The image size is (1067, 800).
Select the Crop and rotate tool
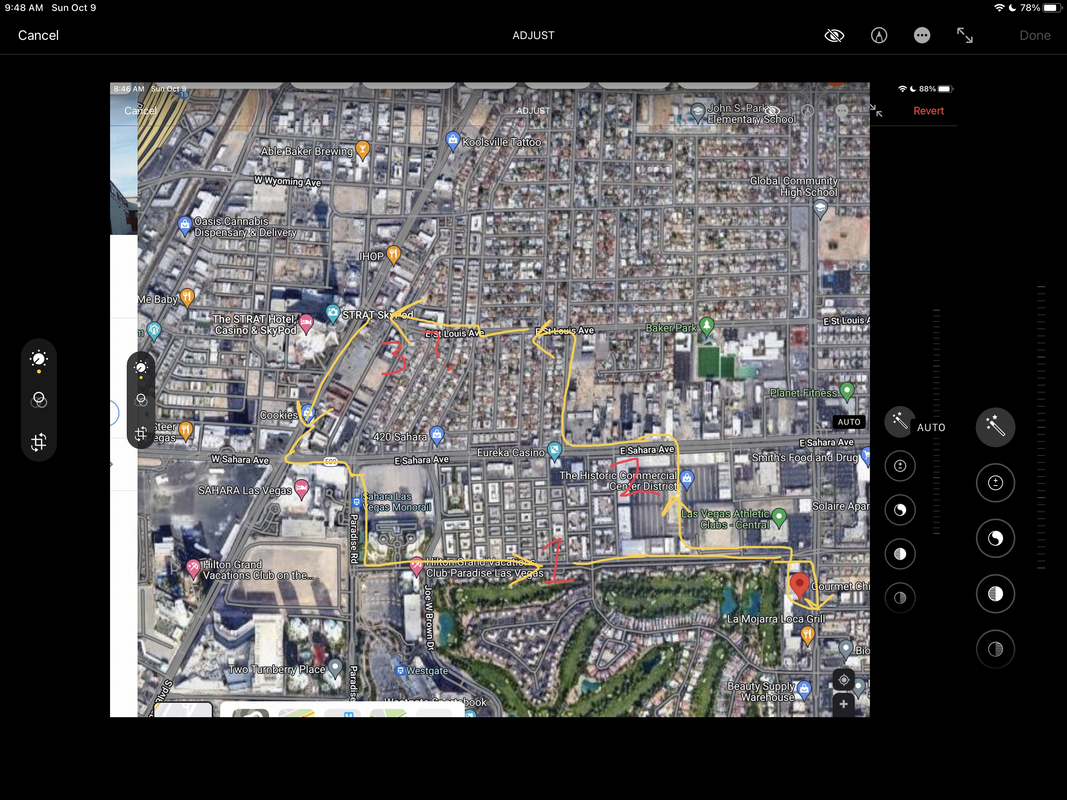pos(39,442)
